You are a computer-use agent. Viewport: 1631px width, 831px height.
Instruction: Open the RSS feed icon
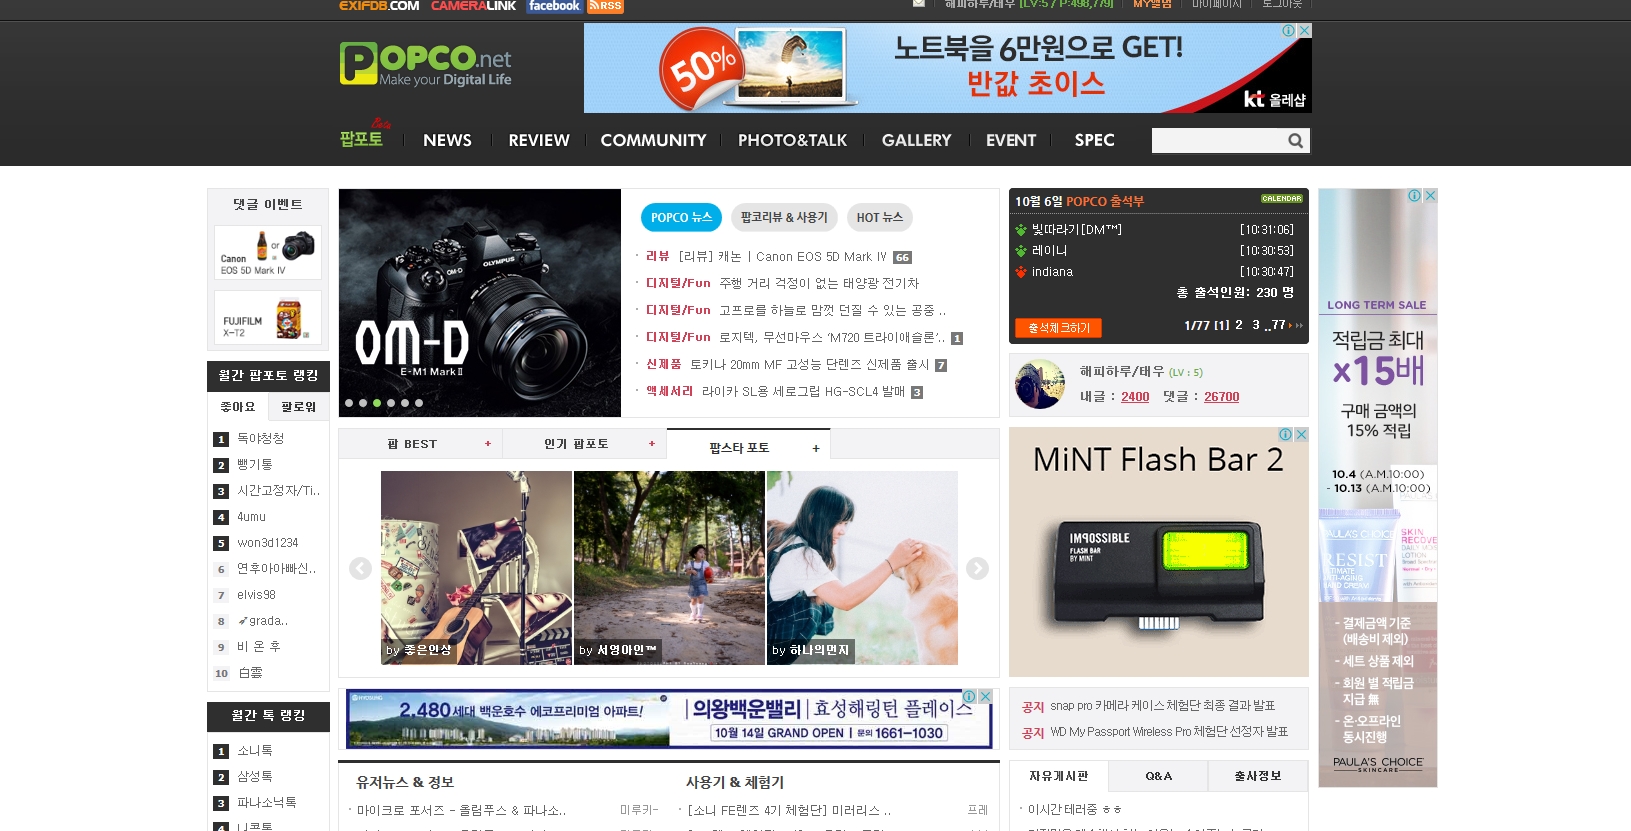click(x=605, y=6)
